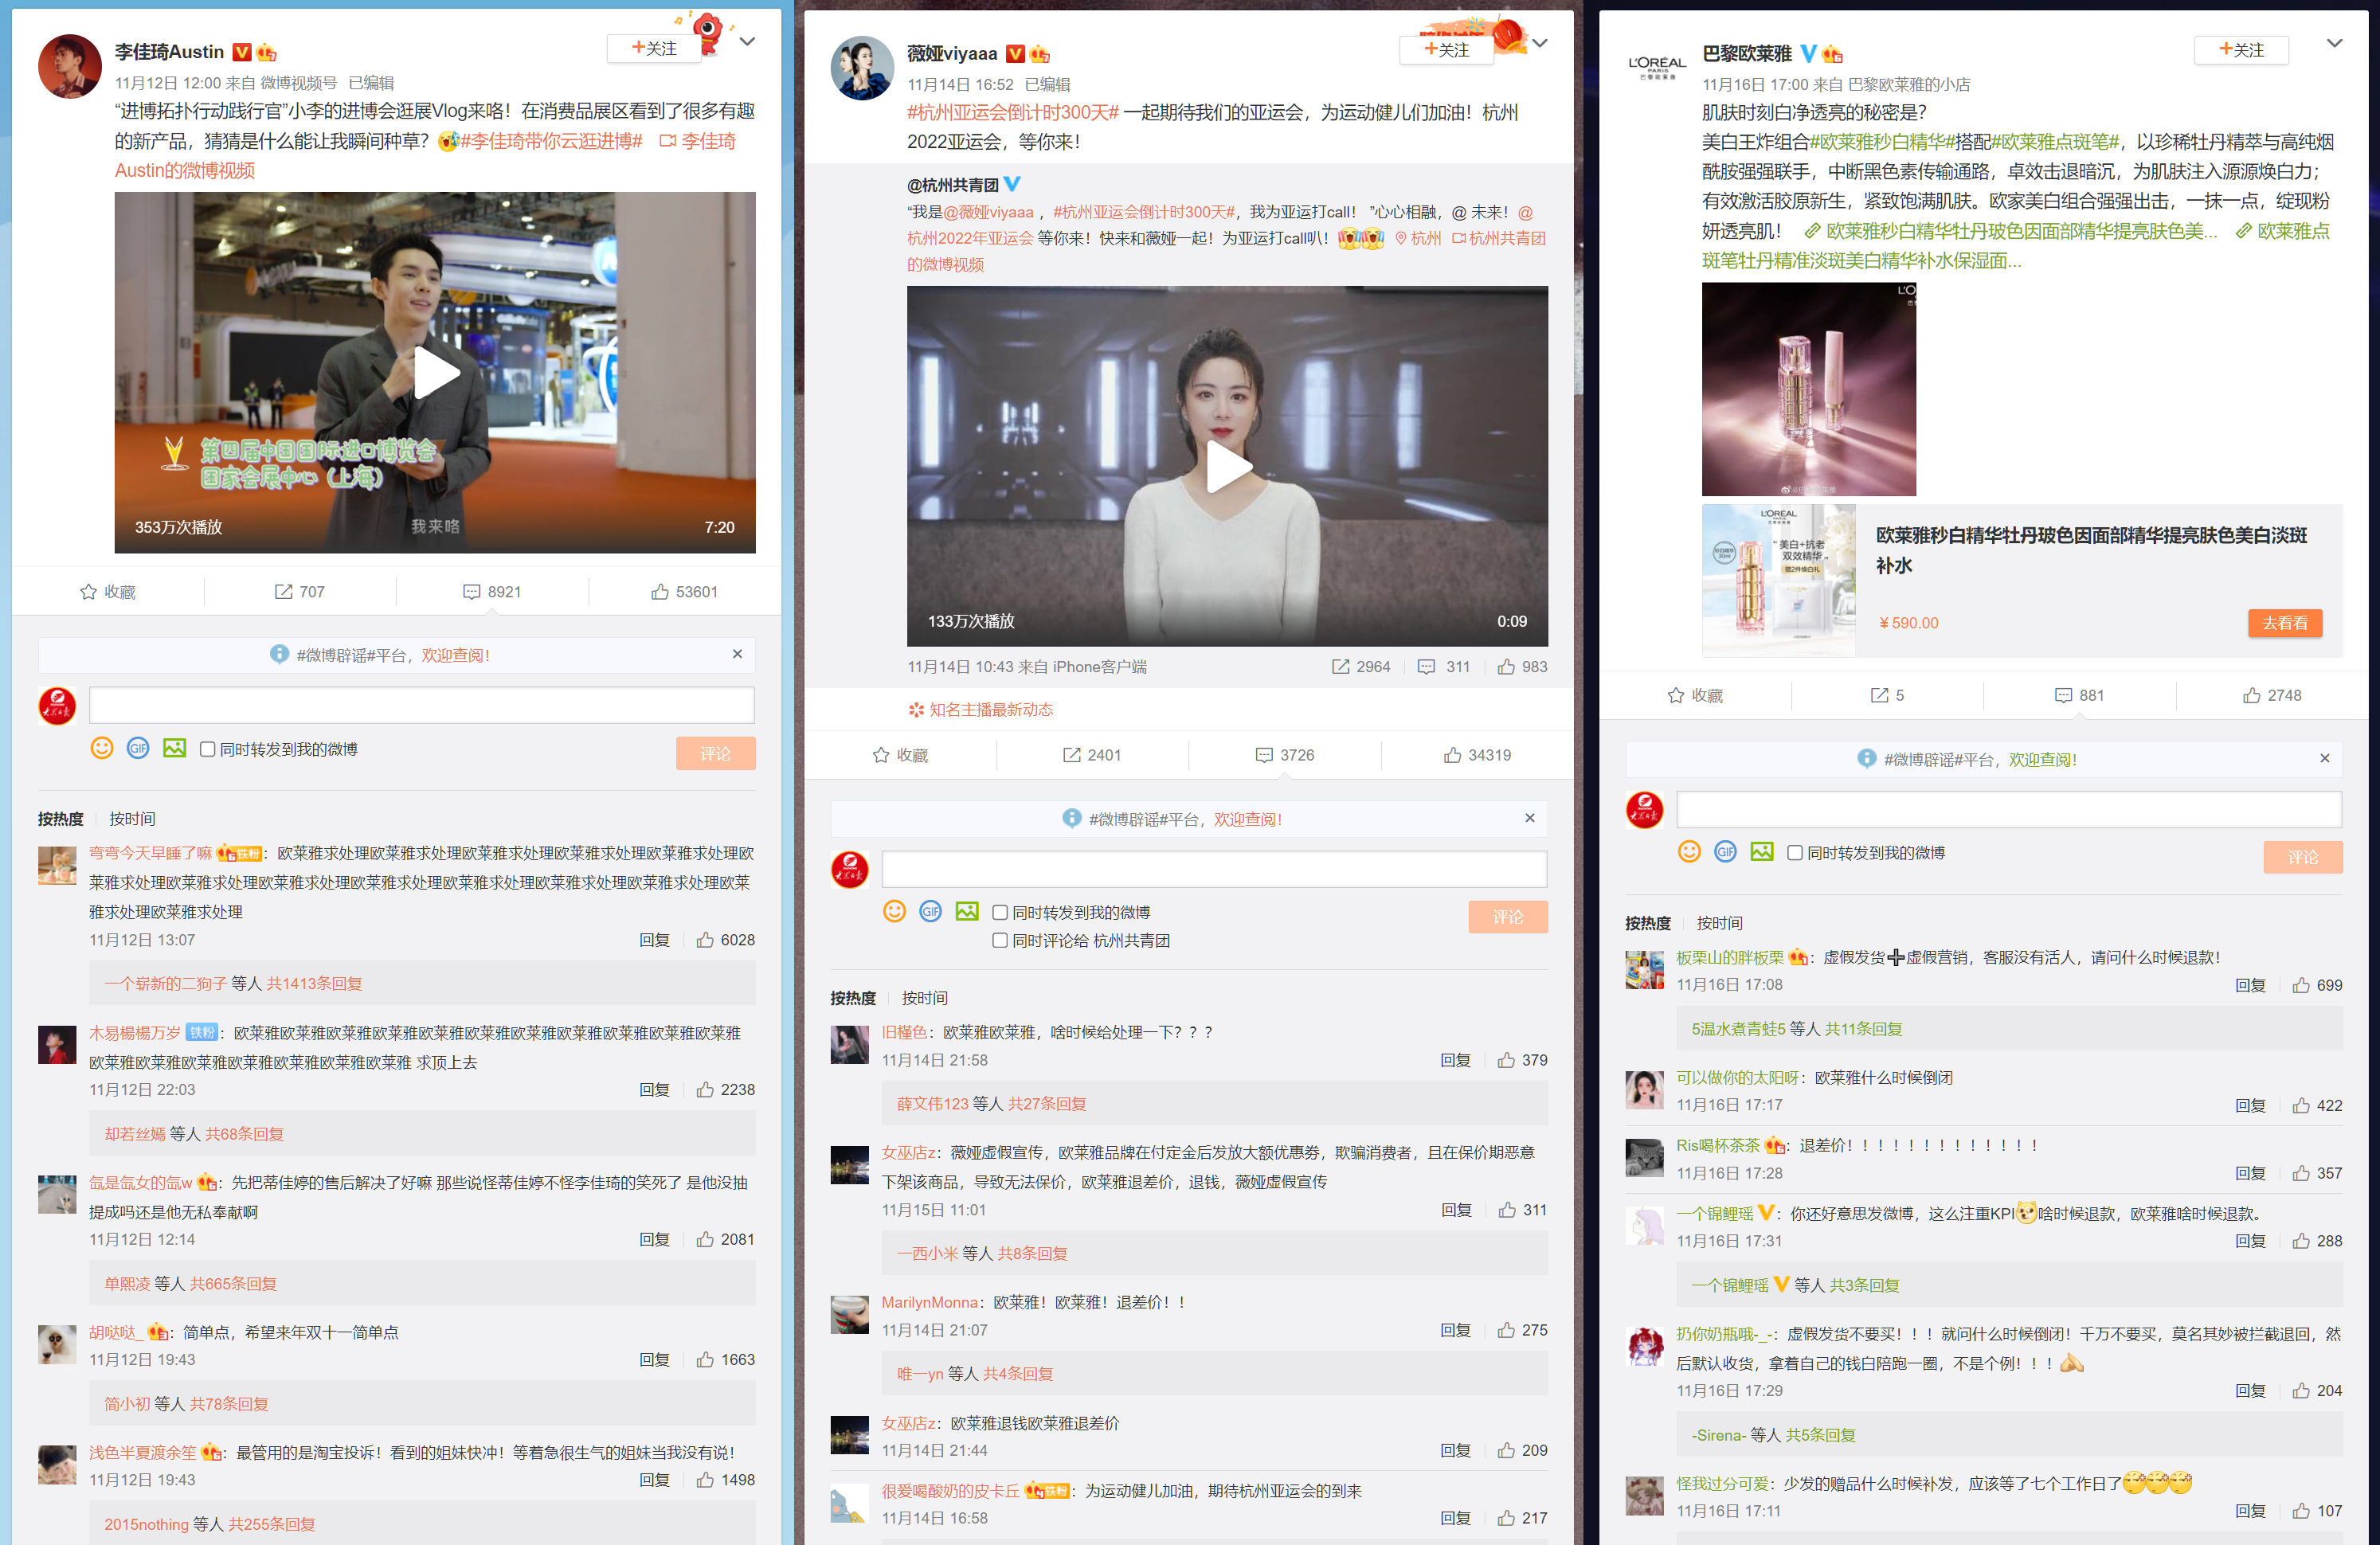The image size is (2380, 1545).
Task: Open comments icon showing 3726
Action: tap(1285, 755)
